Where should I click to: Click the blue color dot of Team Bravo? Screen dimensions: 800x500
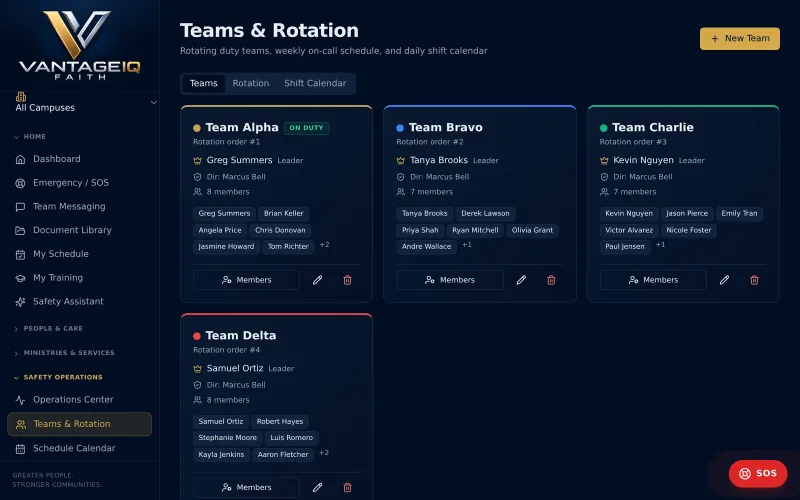(x=400, y=128)
